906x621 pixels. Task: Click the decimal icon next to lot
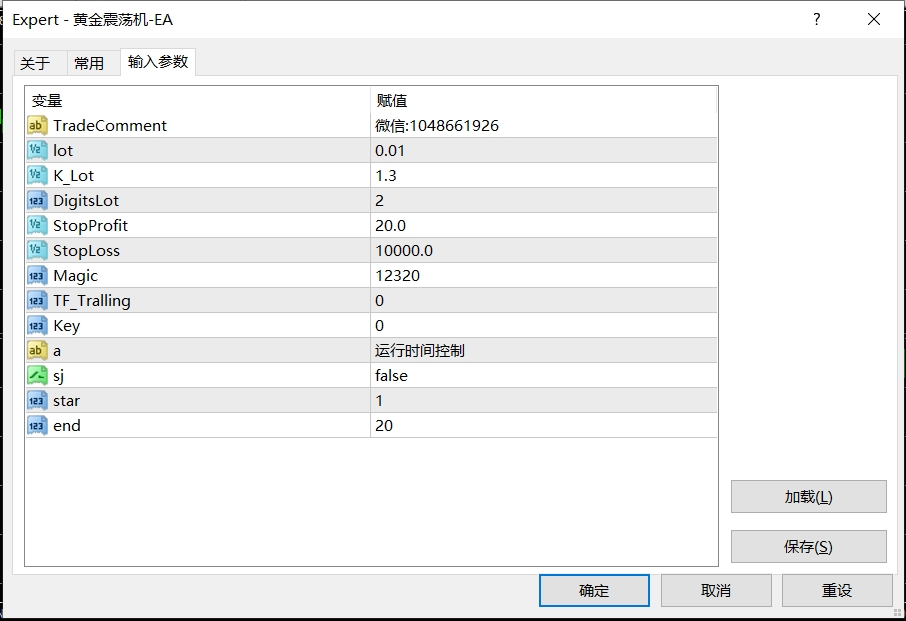click(x=37, y=150)
